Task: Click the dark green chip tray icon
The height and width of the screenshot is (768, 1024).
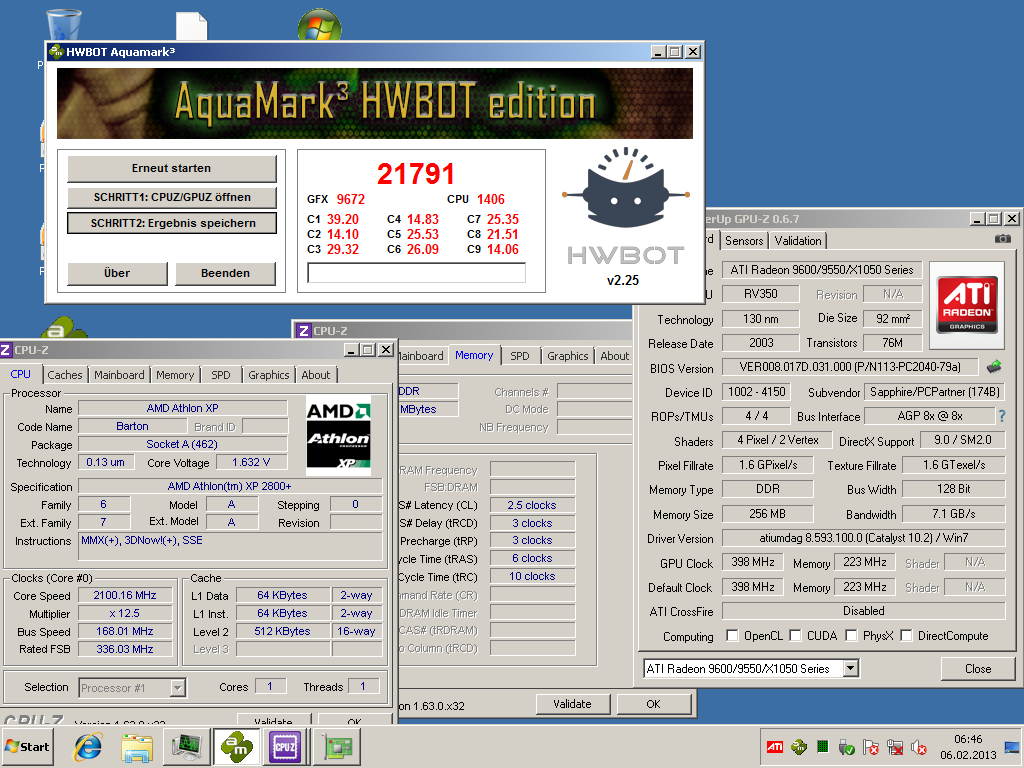Action: (x=823, y=746)
